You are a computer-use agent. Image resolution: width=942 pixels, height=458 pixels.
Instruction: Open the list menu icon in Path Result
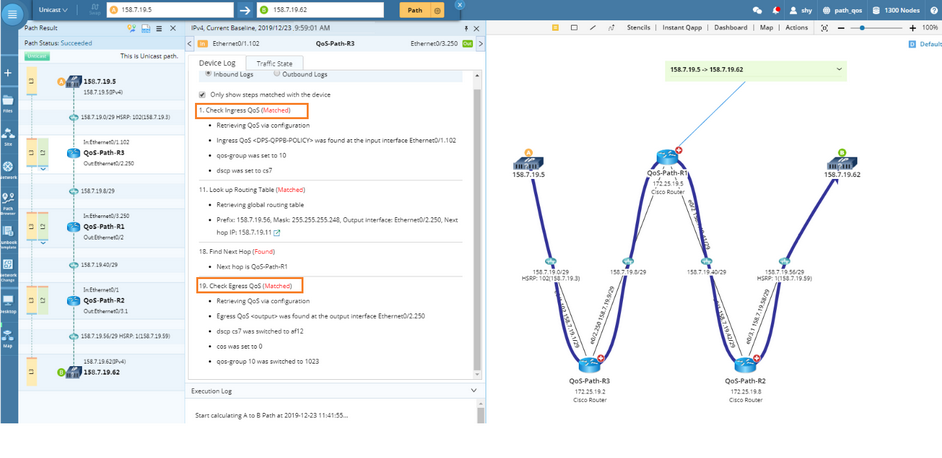point(159,28)
